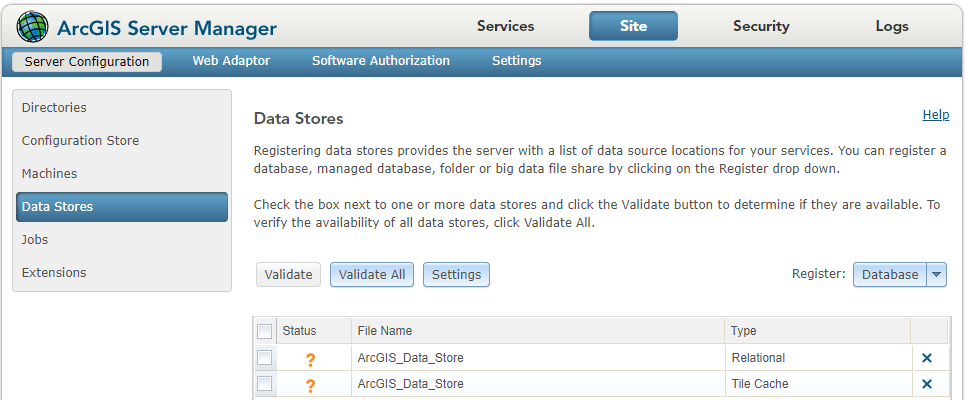Image resolution: width=966 pixels, height=400 pixels.
Task: Select the Software Authorization subtab
Action: pos(381,61)
